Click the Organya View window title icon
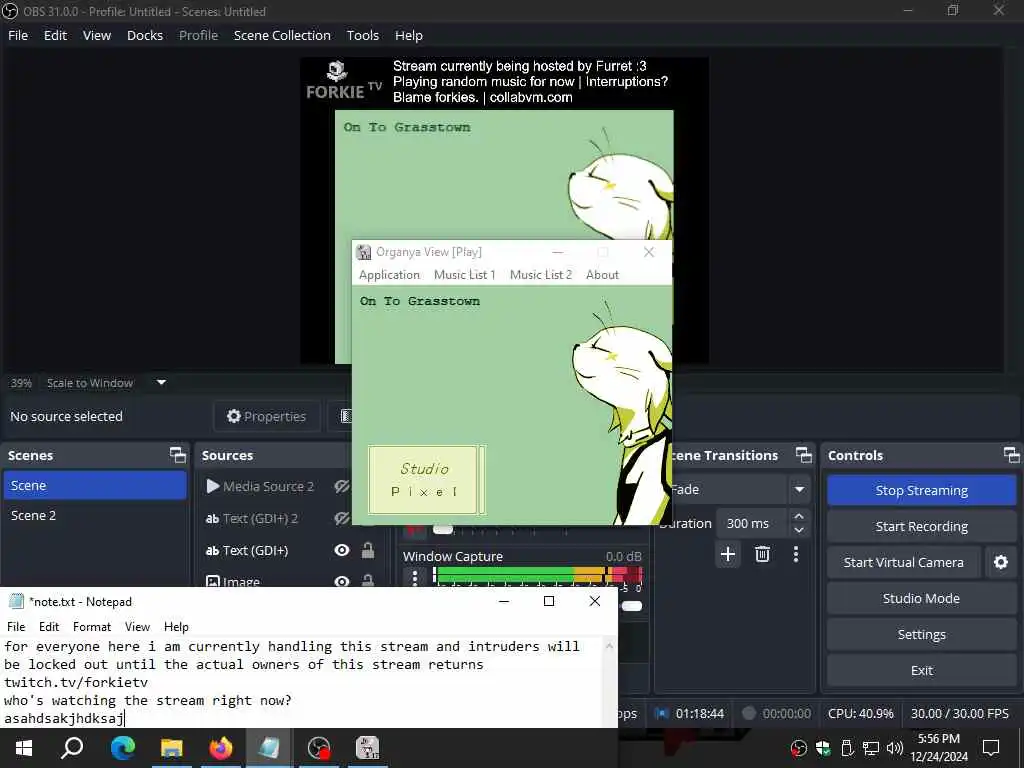The width and height of the screenshot is (1024, 768). pos(364,252)
